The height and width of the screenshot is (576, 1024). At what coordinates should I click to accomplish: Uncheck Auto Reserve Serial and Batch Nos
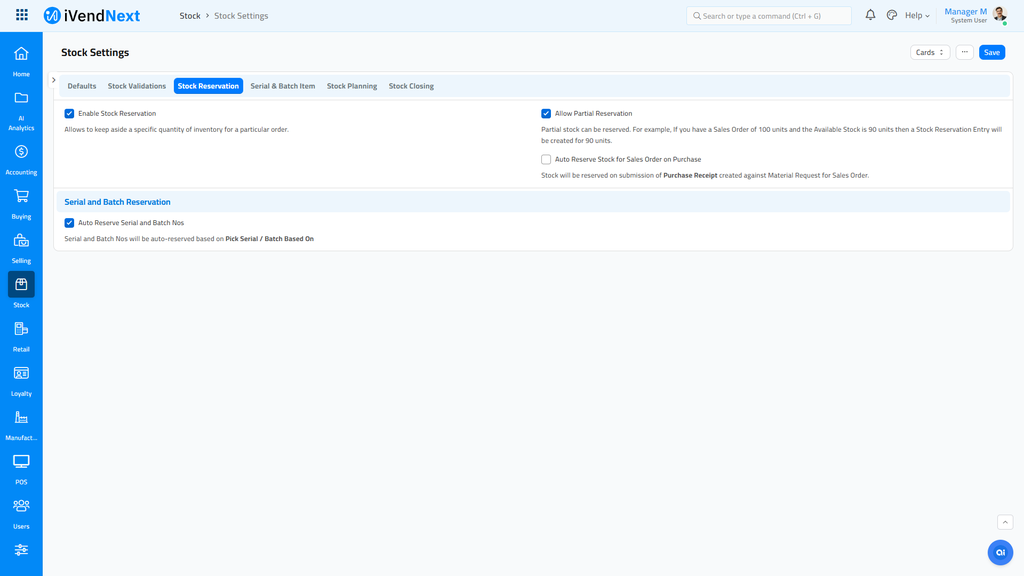click(x=69, y=223)
